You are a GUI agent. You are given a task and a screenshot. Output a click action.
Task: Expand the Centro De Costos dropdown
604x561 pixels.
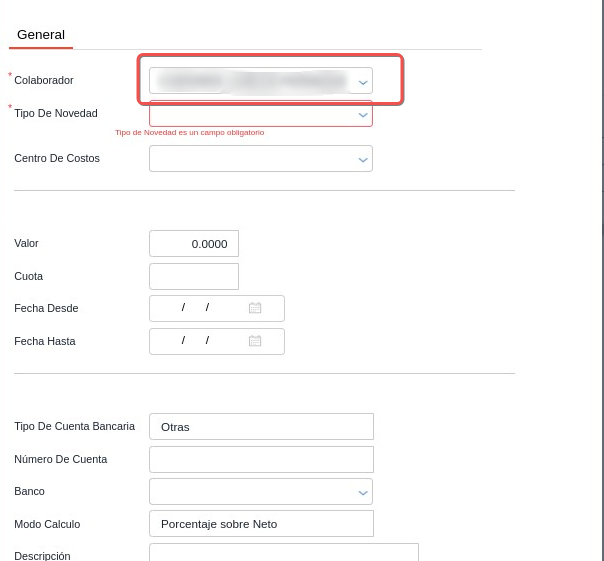tap(363, 159)
